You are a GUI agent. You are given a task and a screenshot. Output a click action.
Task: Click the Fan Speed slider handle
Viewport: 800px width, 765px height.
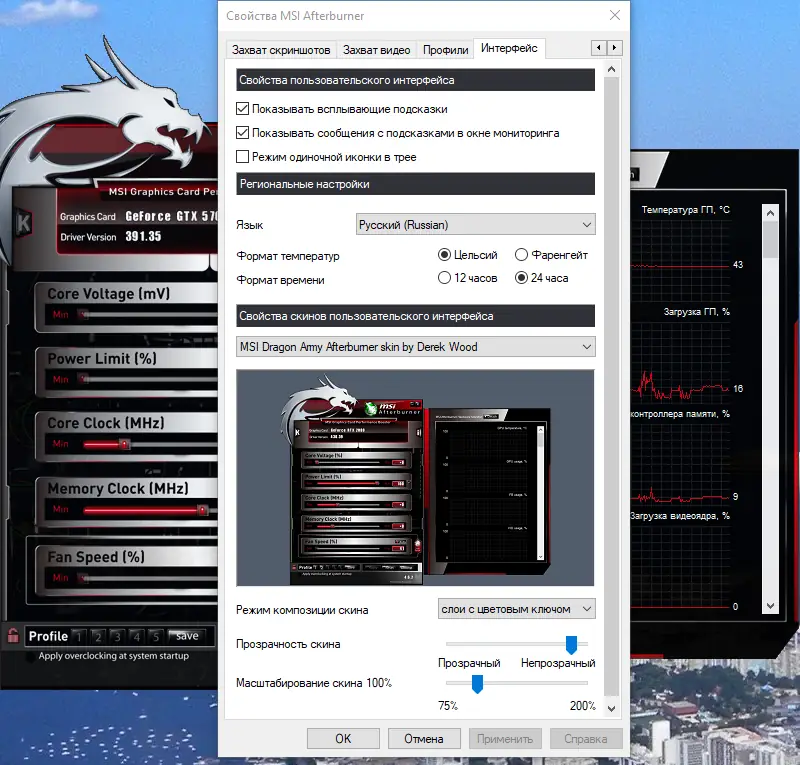[84, 578]
